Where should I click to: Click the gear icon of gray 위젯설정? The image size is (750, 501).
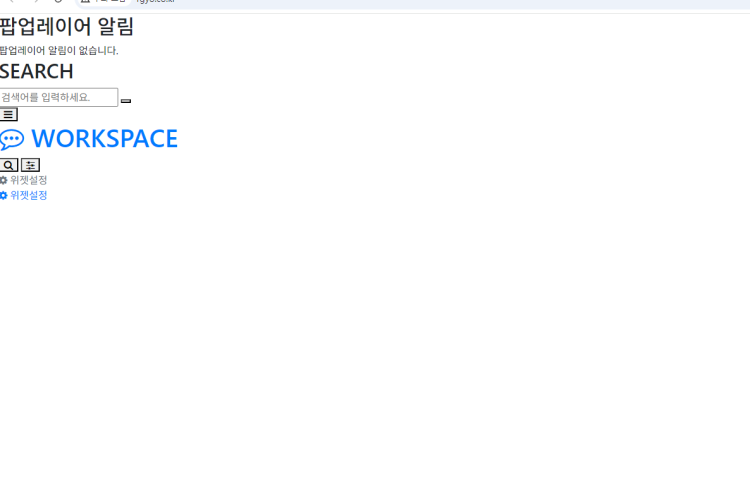pos(3,180)
